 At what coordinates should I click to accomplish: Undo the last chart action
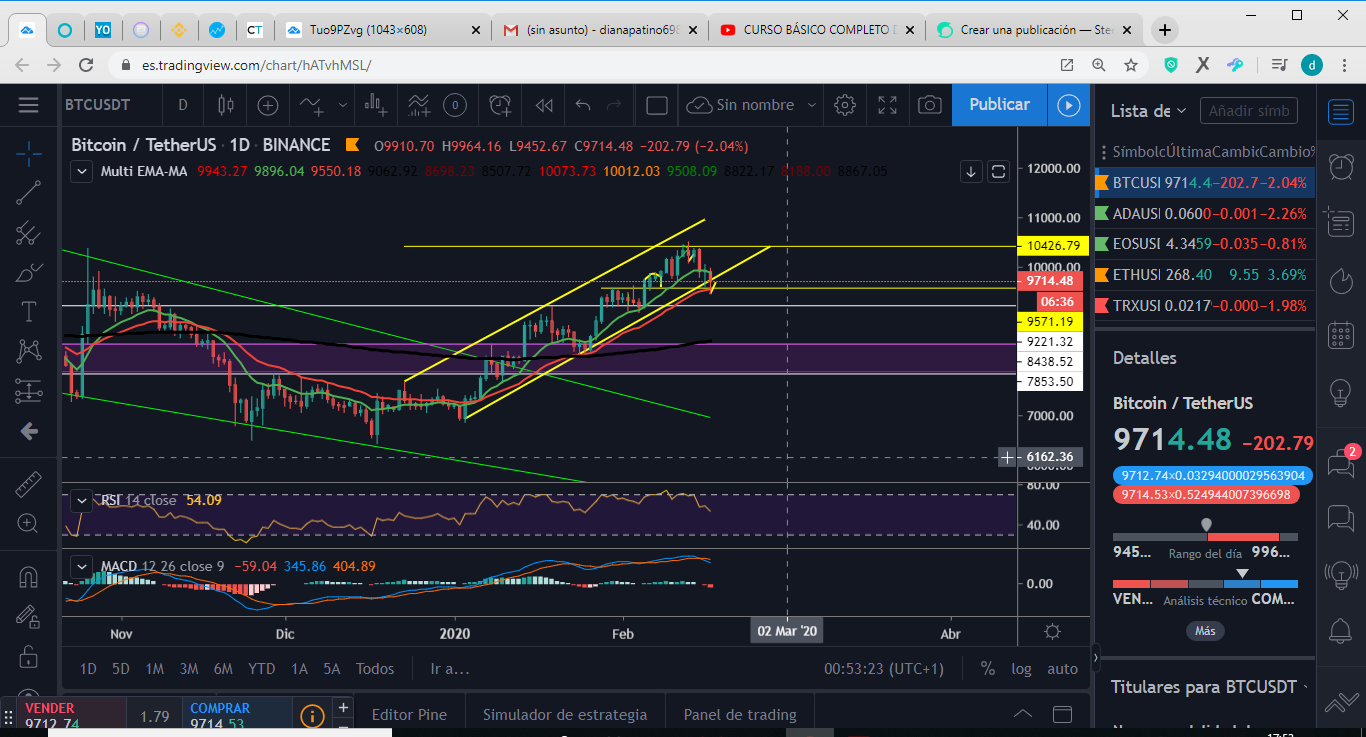[584, 105]
